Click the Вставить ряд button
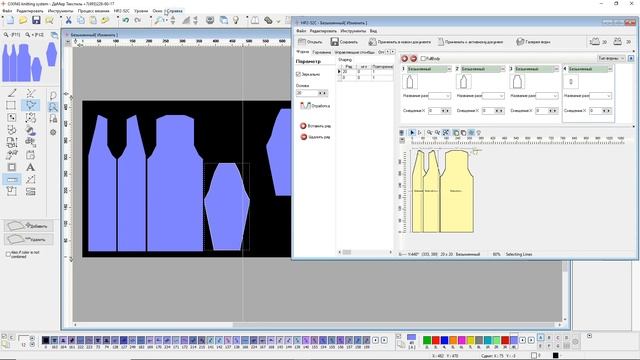This screenshot has height=360, width=640. tap(315, 126)
